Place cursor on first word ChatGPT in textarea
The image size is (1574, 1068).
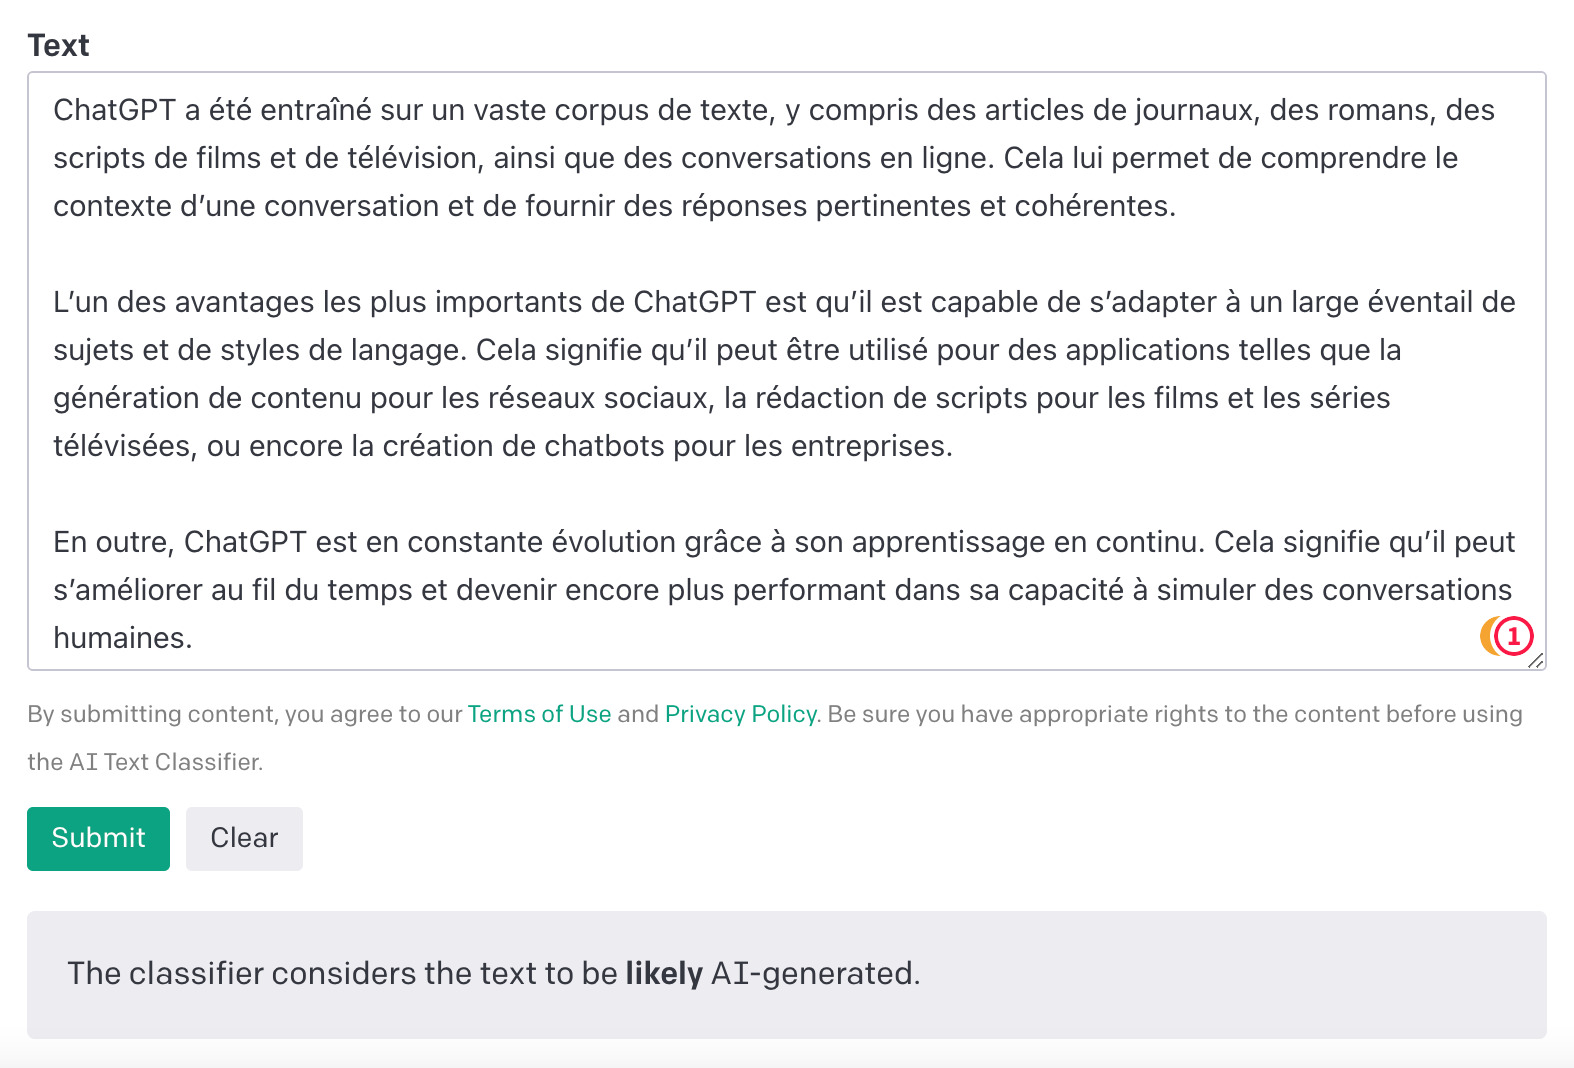[115, 110]
